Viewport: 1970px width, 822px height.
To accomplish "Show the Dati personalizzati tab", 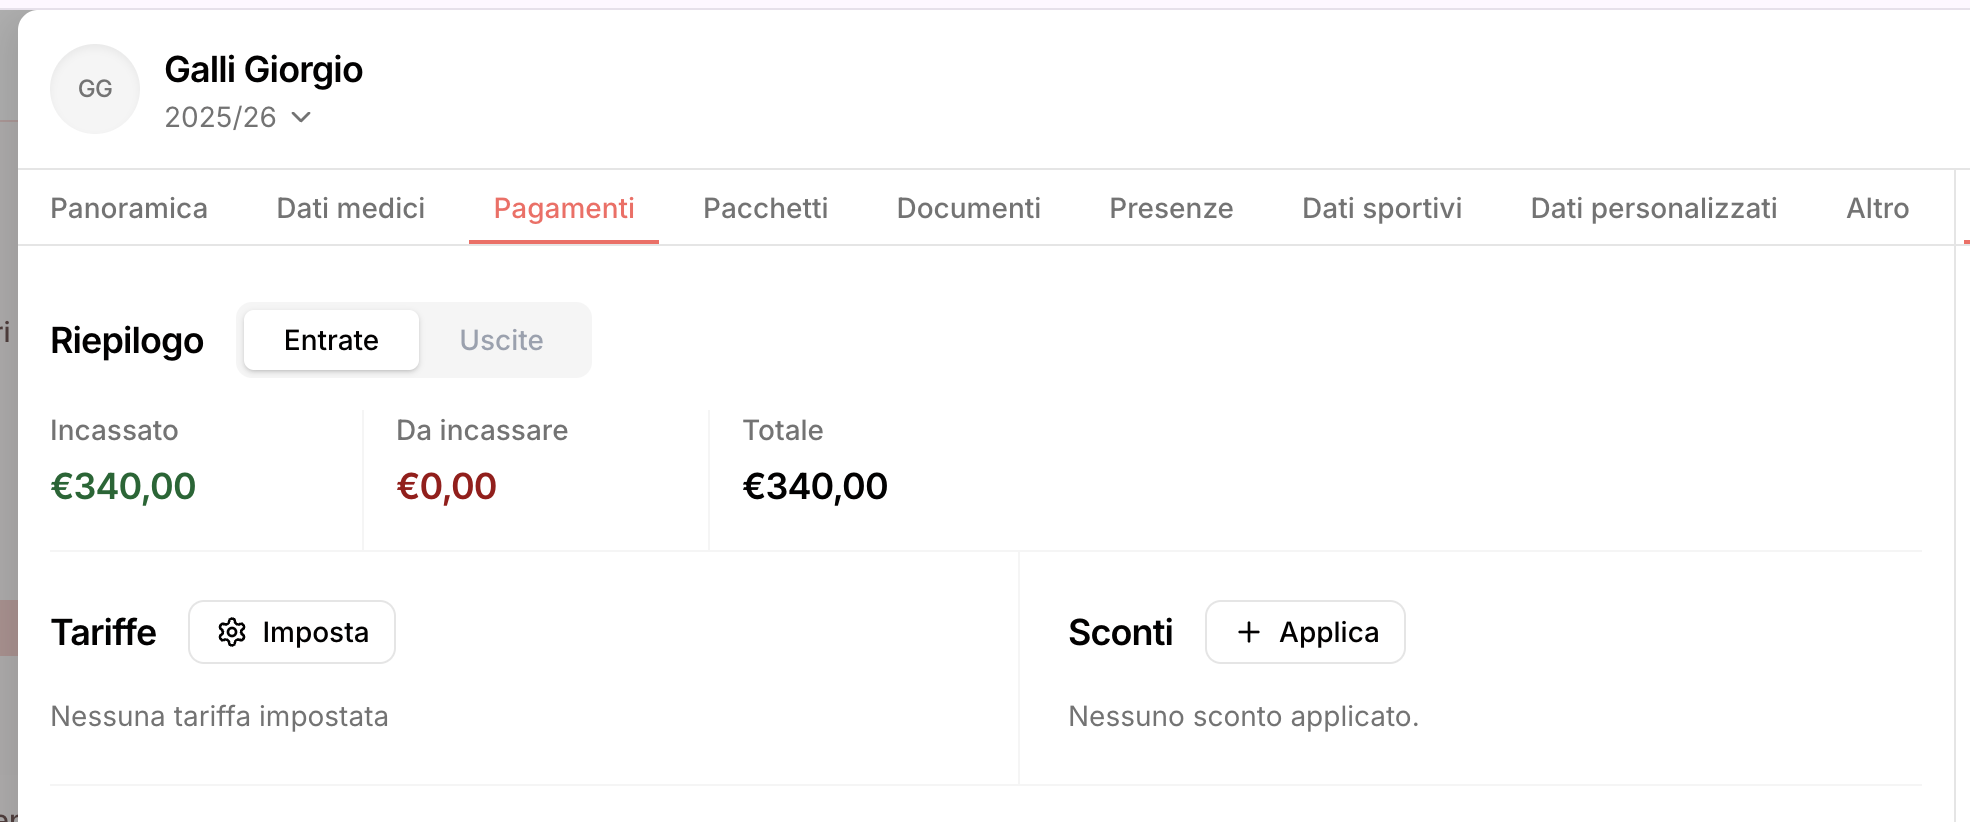I will (1654, 208).
